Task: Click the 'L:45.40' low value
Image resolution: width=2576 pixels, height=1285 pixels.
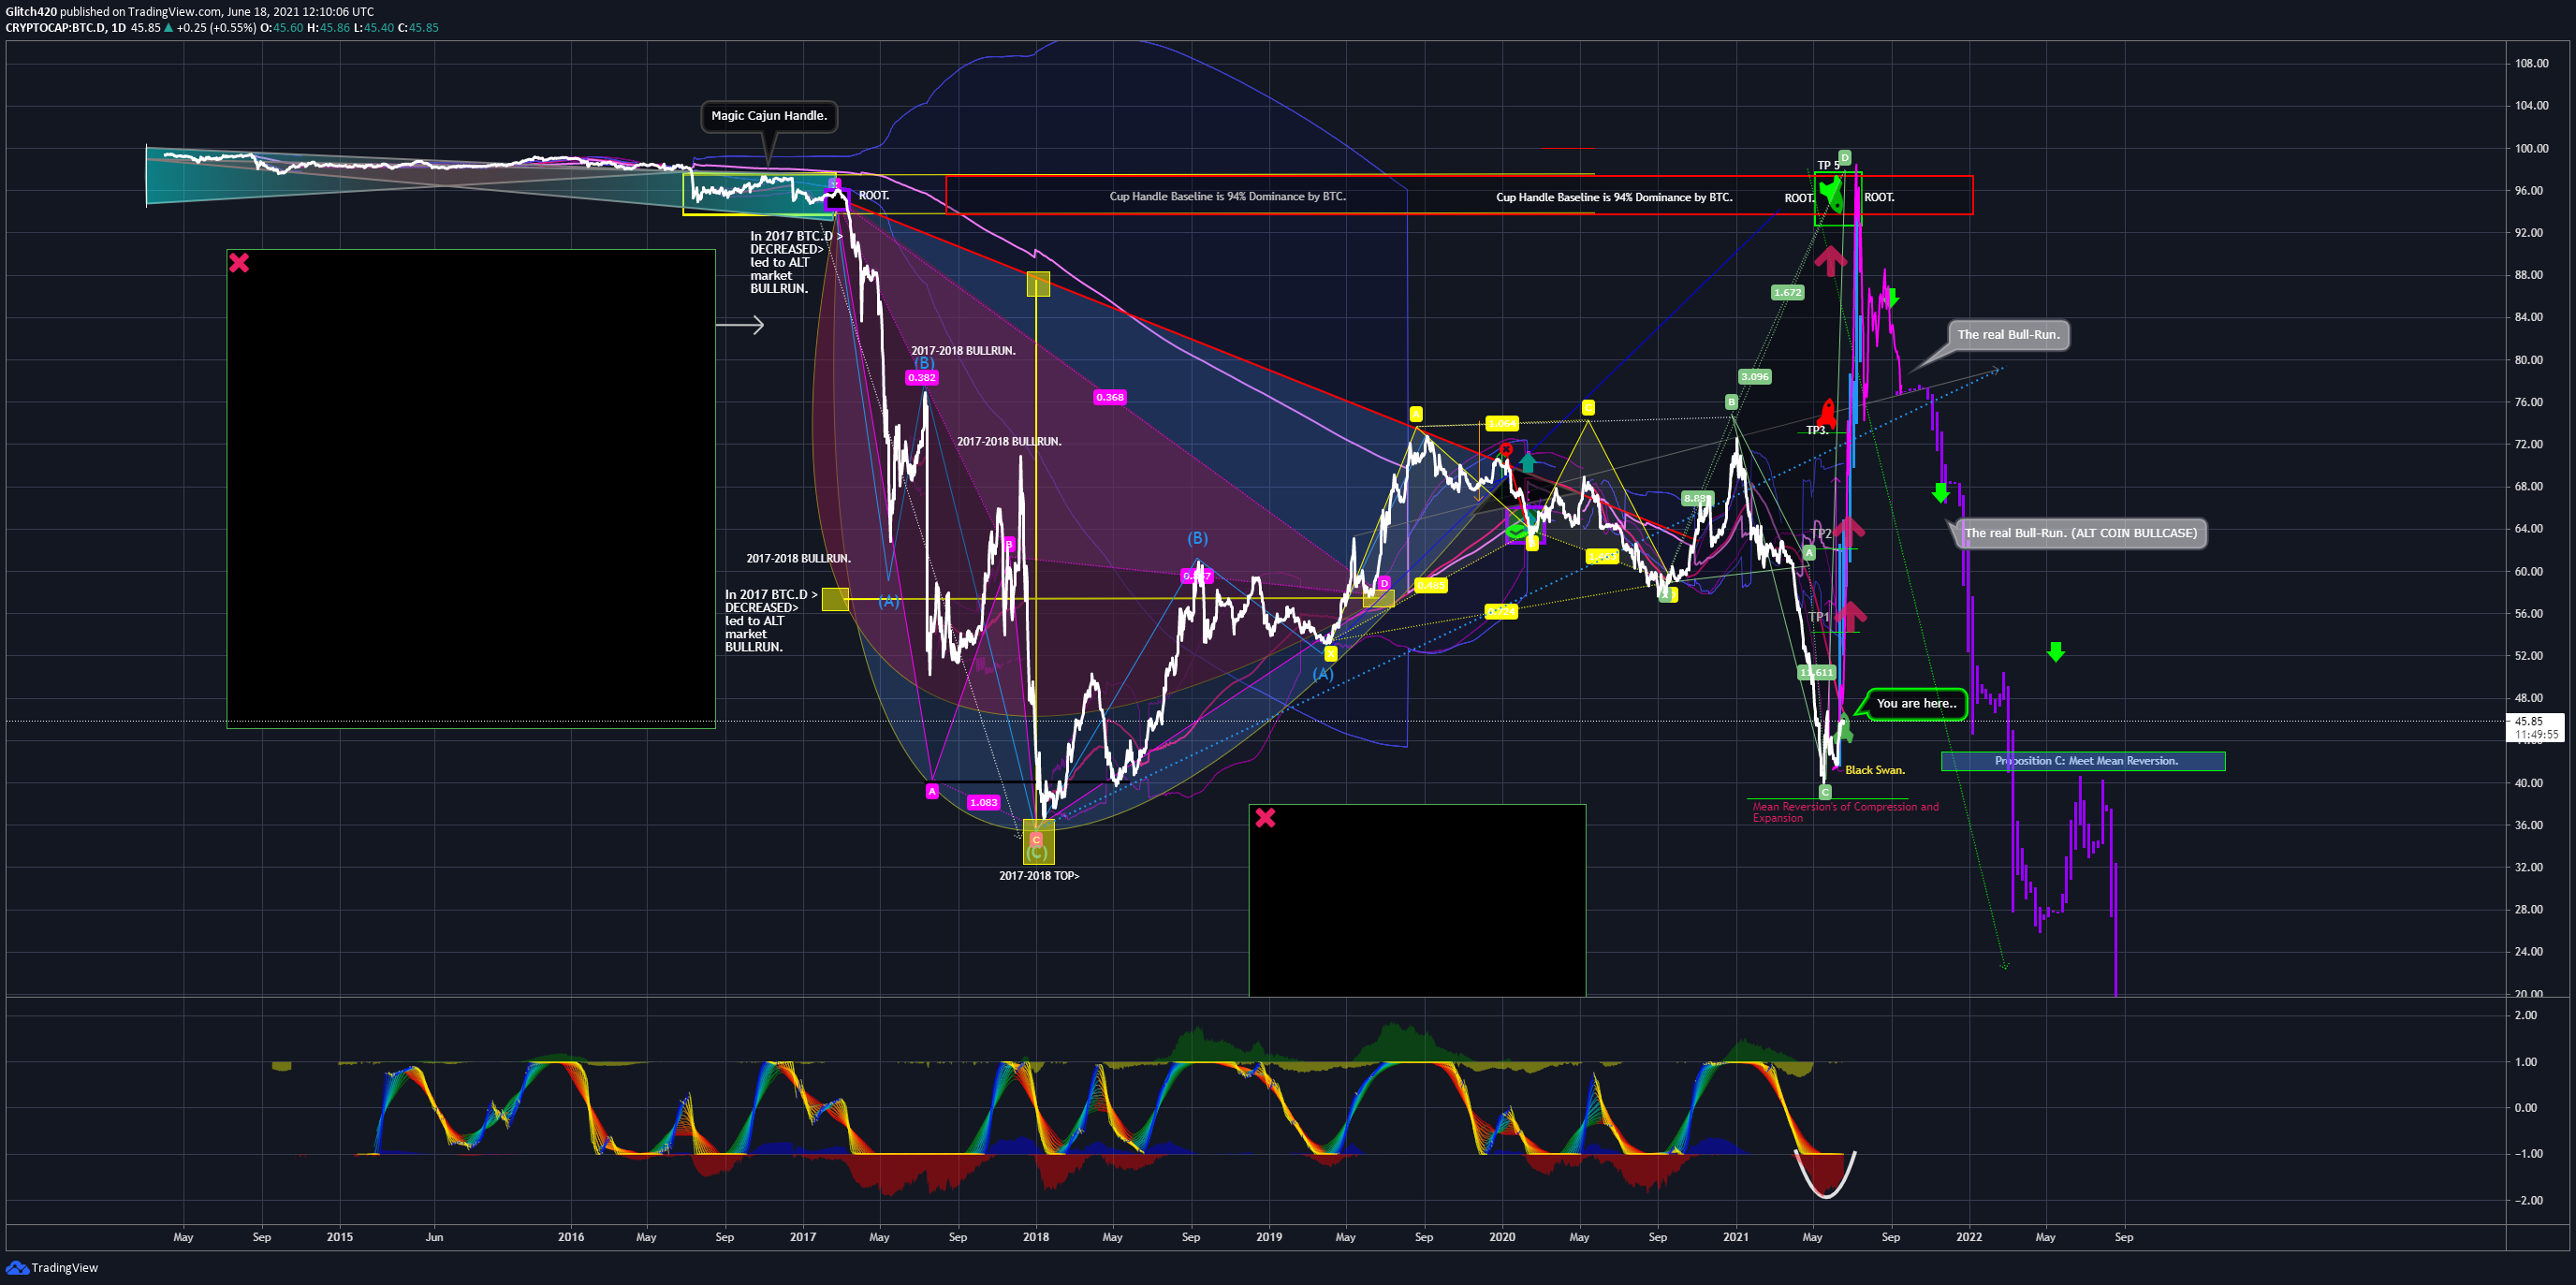Action: tap(374, 28)
